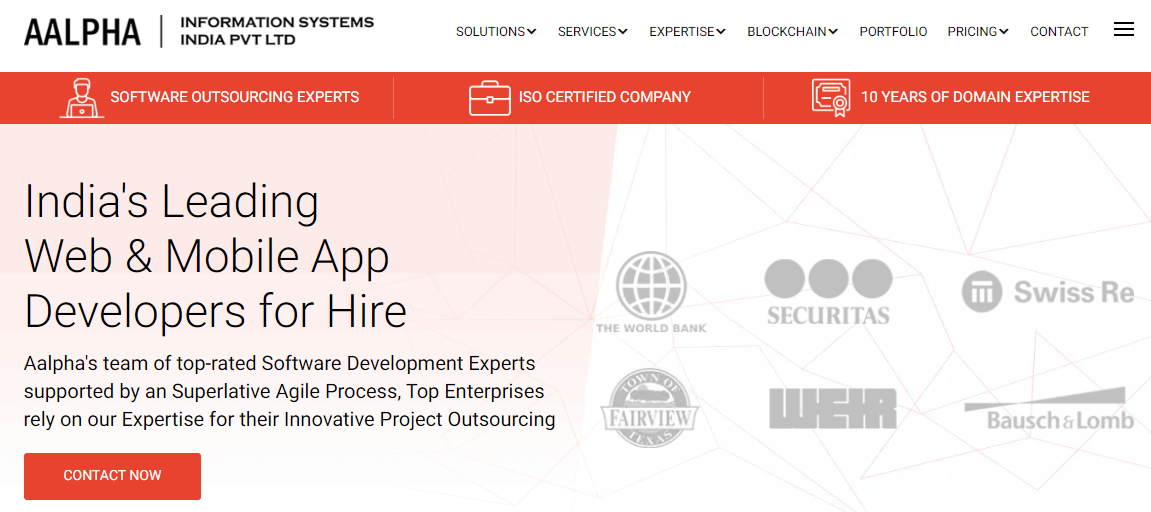The image size is (1151, 512).
Task: Click the Weir logo
Action: point(832,408)
